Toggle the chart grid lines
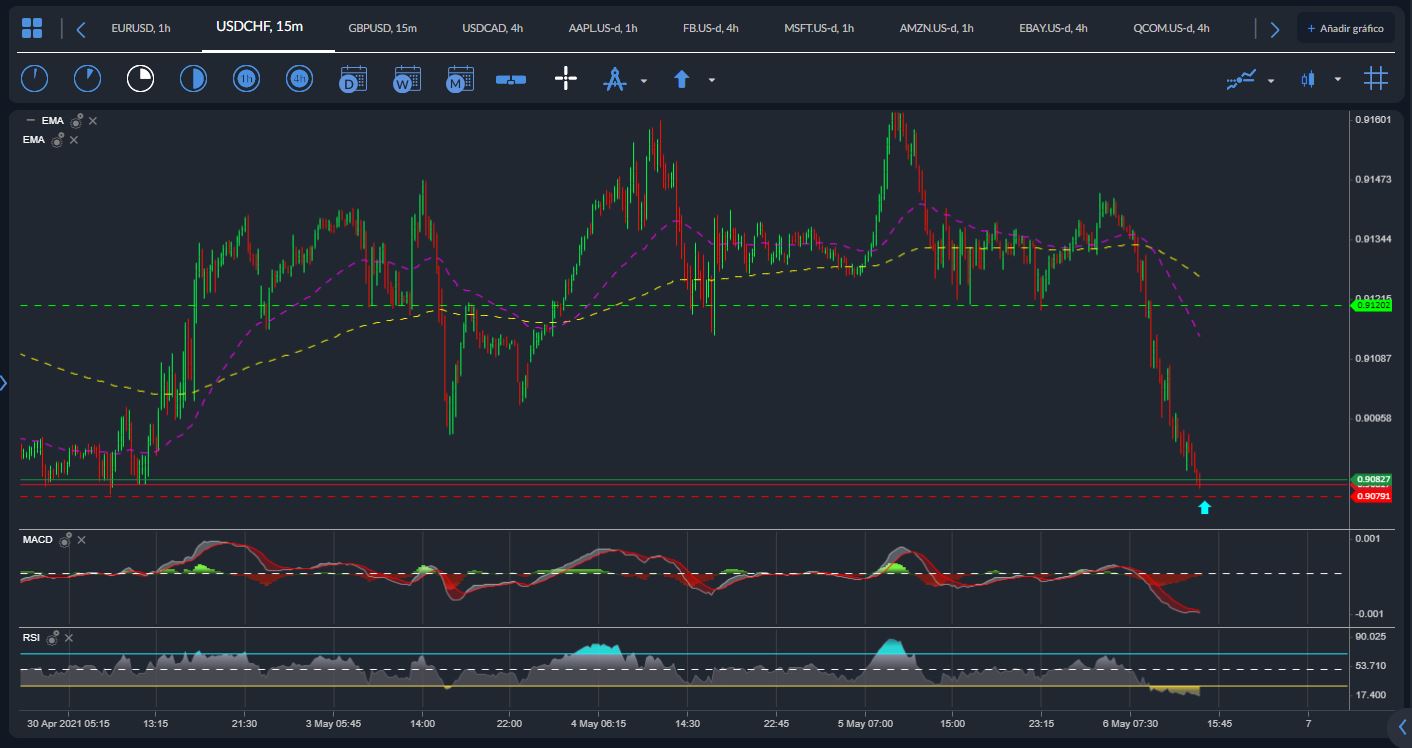The width and height of the screenshot is (1412, 748). 1376,79
